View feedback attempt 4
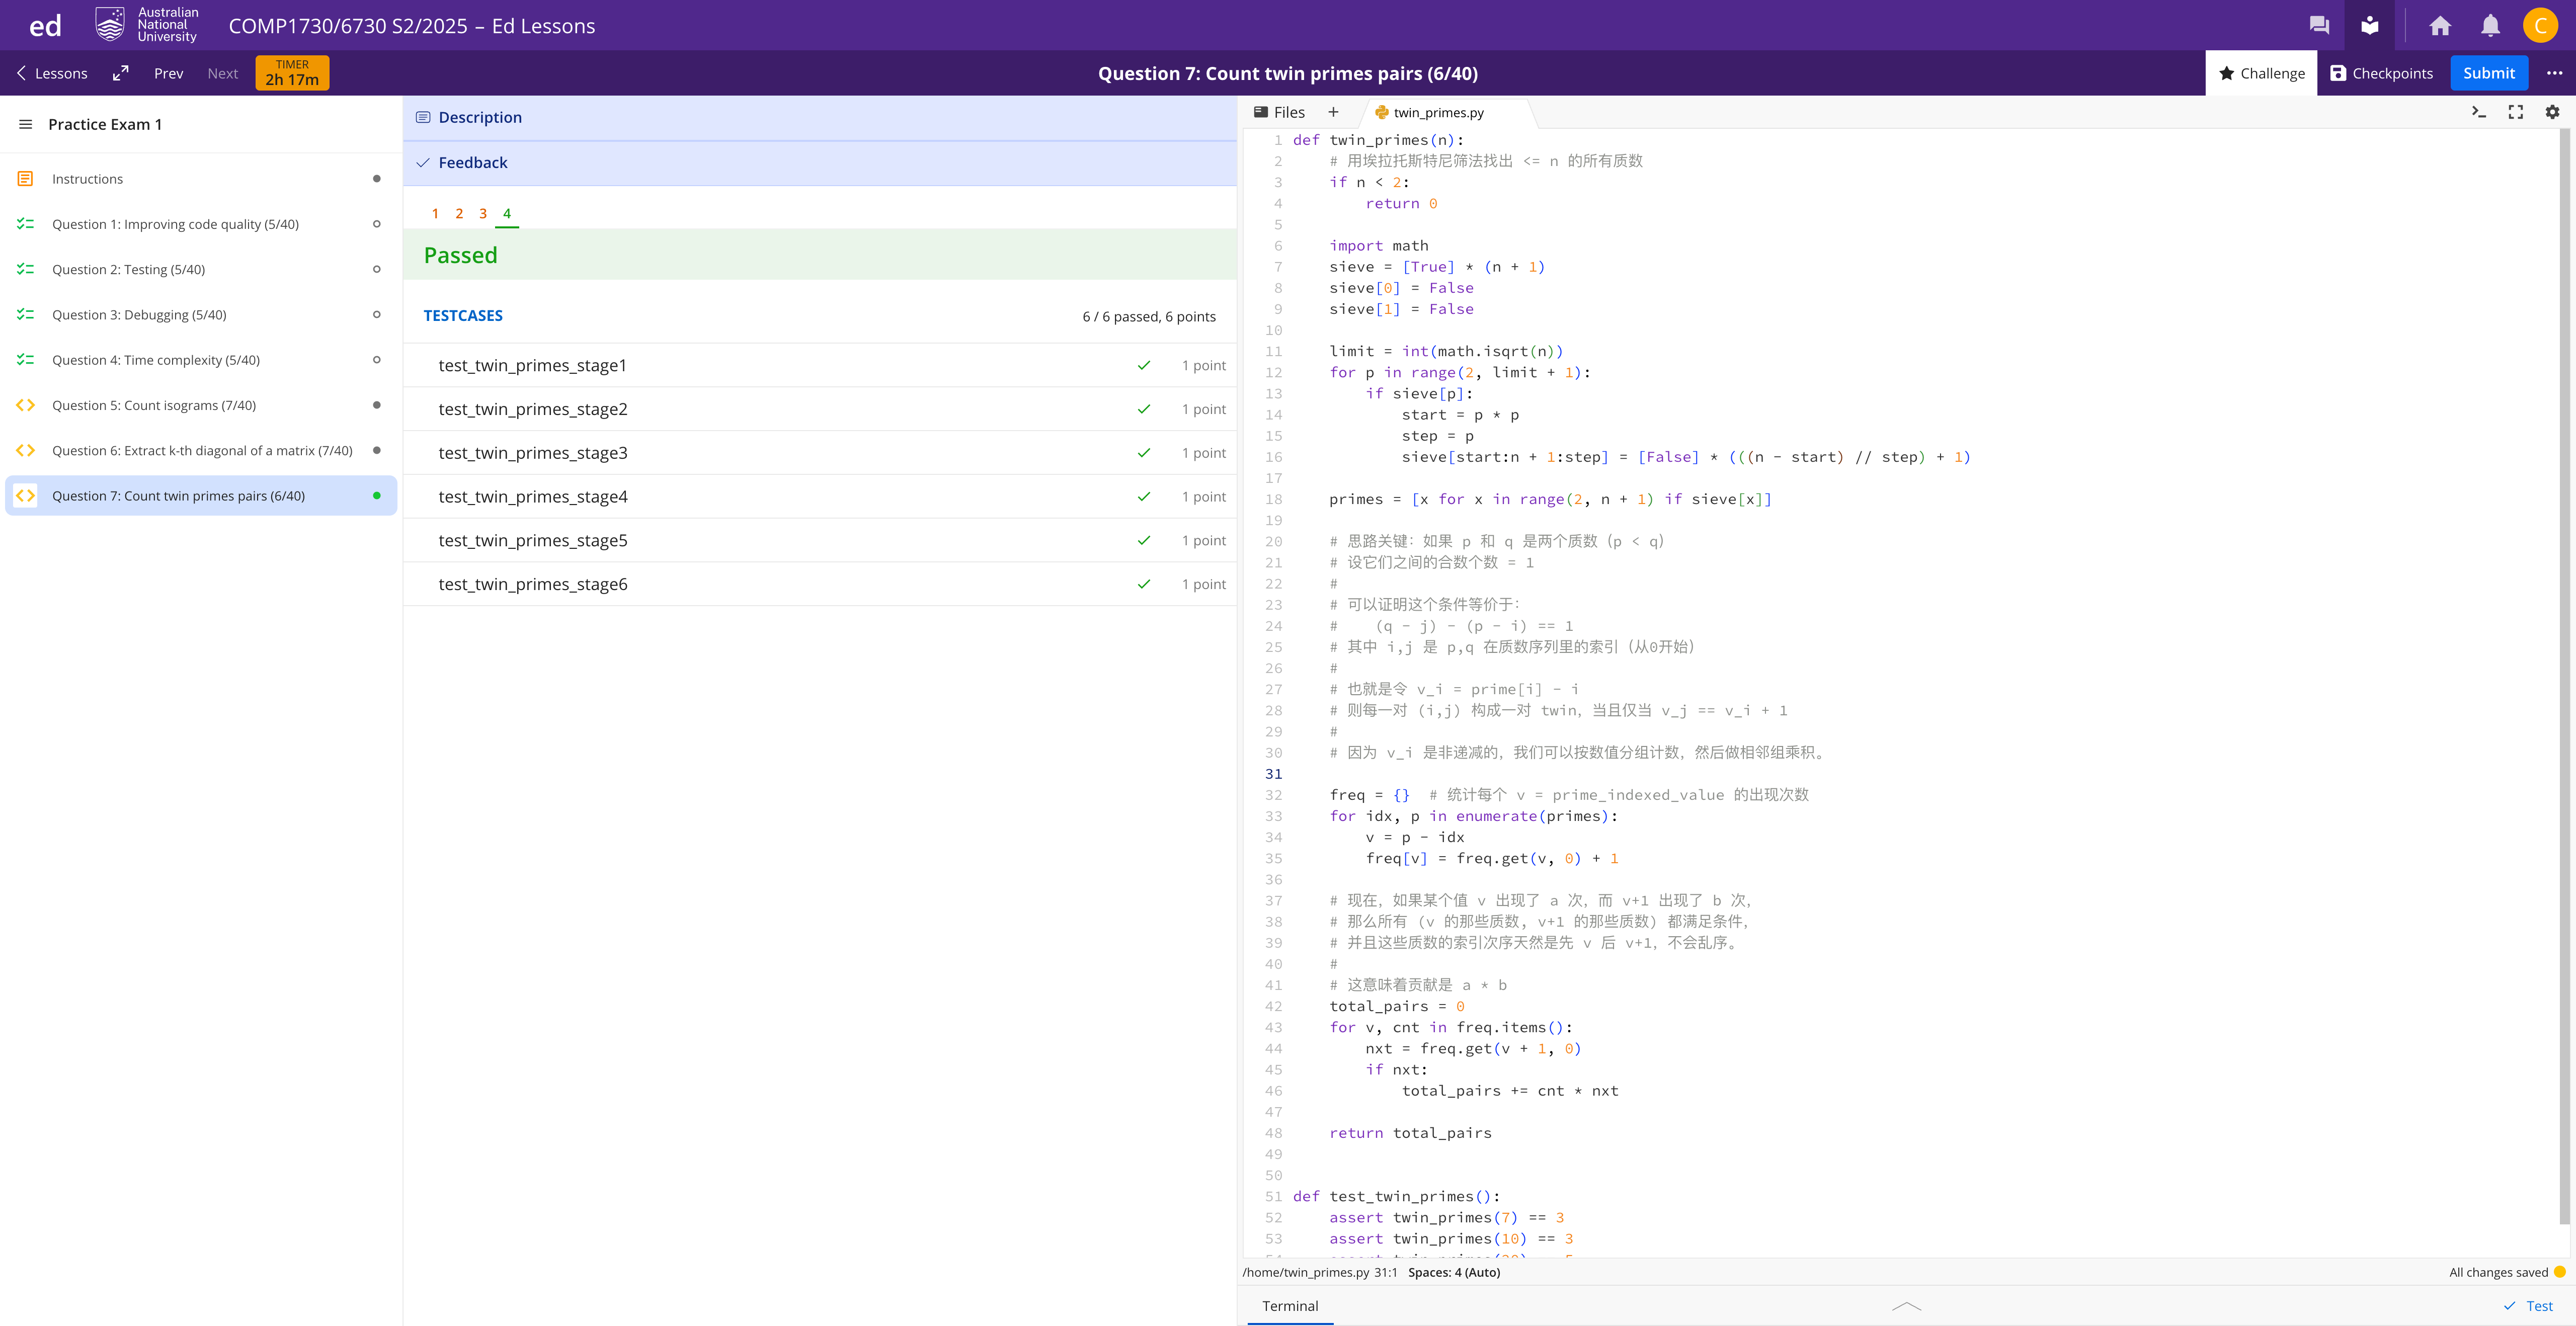 point(507,213)
